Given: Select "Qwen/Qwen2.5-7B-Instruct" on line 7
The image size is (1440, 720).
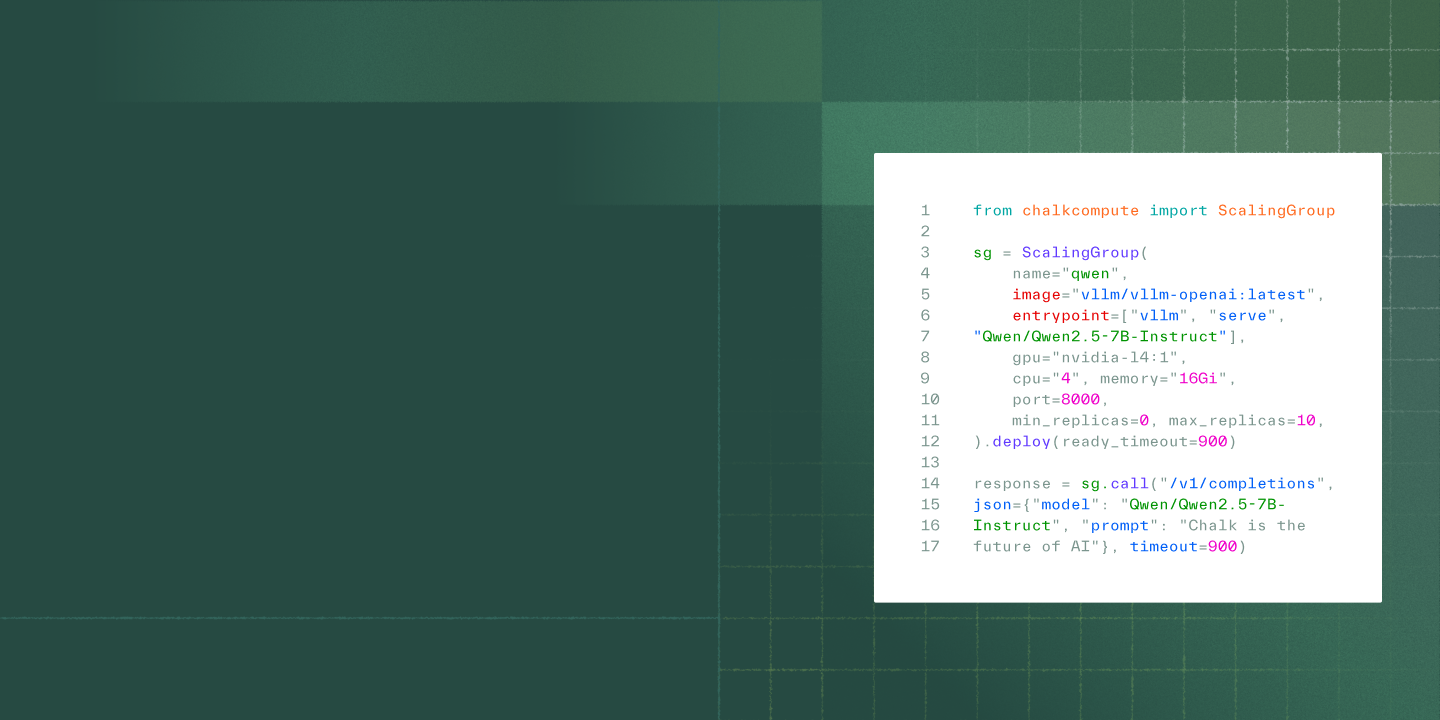Looking at the screenshot, I should [x=1100, y=337].
